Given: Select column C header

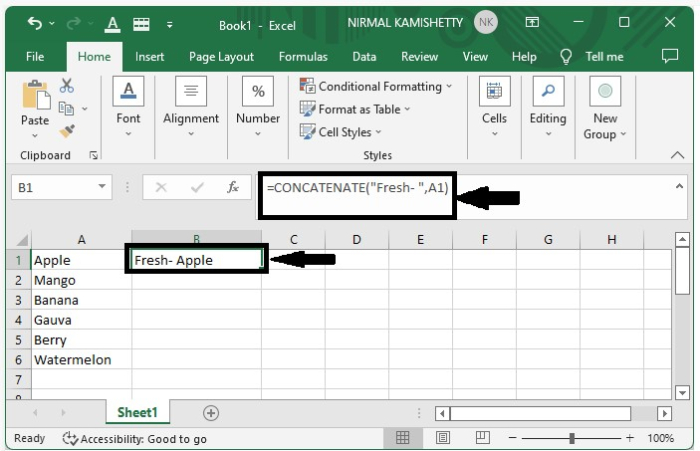Looking at the screenshot, I should (293, 240).
